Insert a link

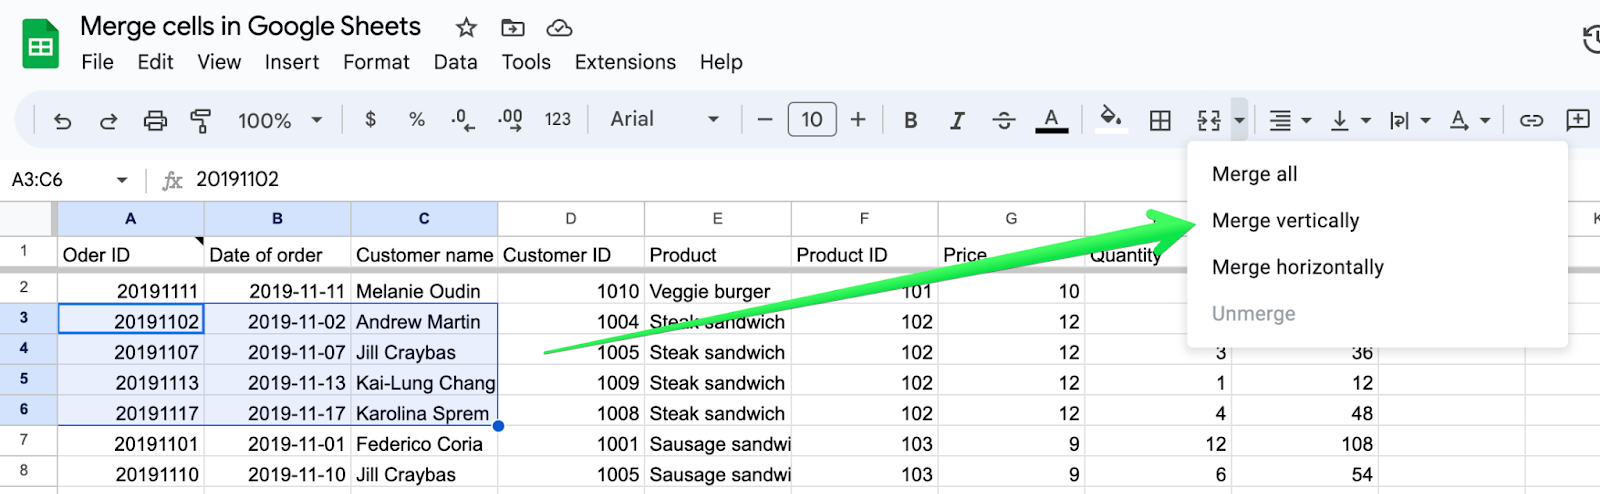[x=1531, y=121]
